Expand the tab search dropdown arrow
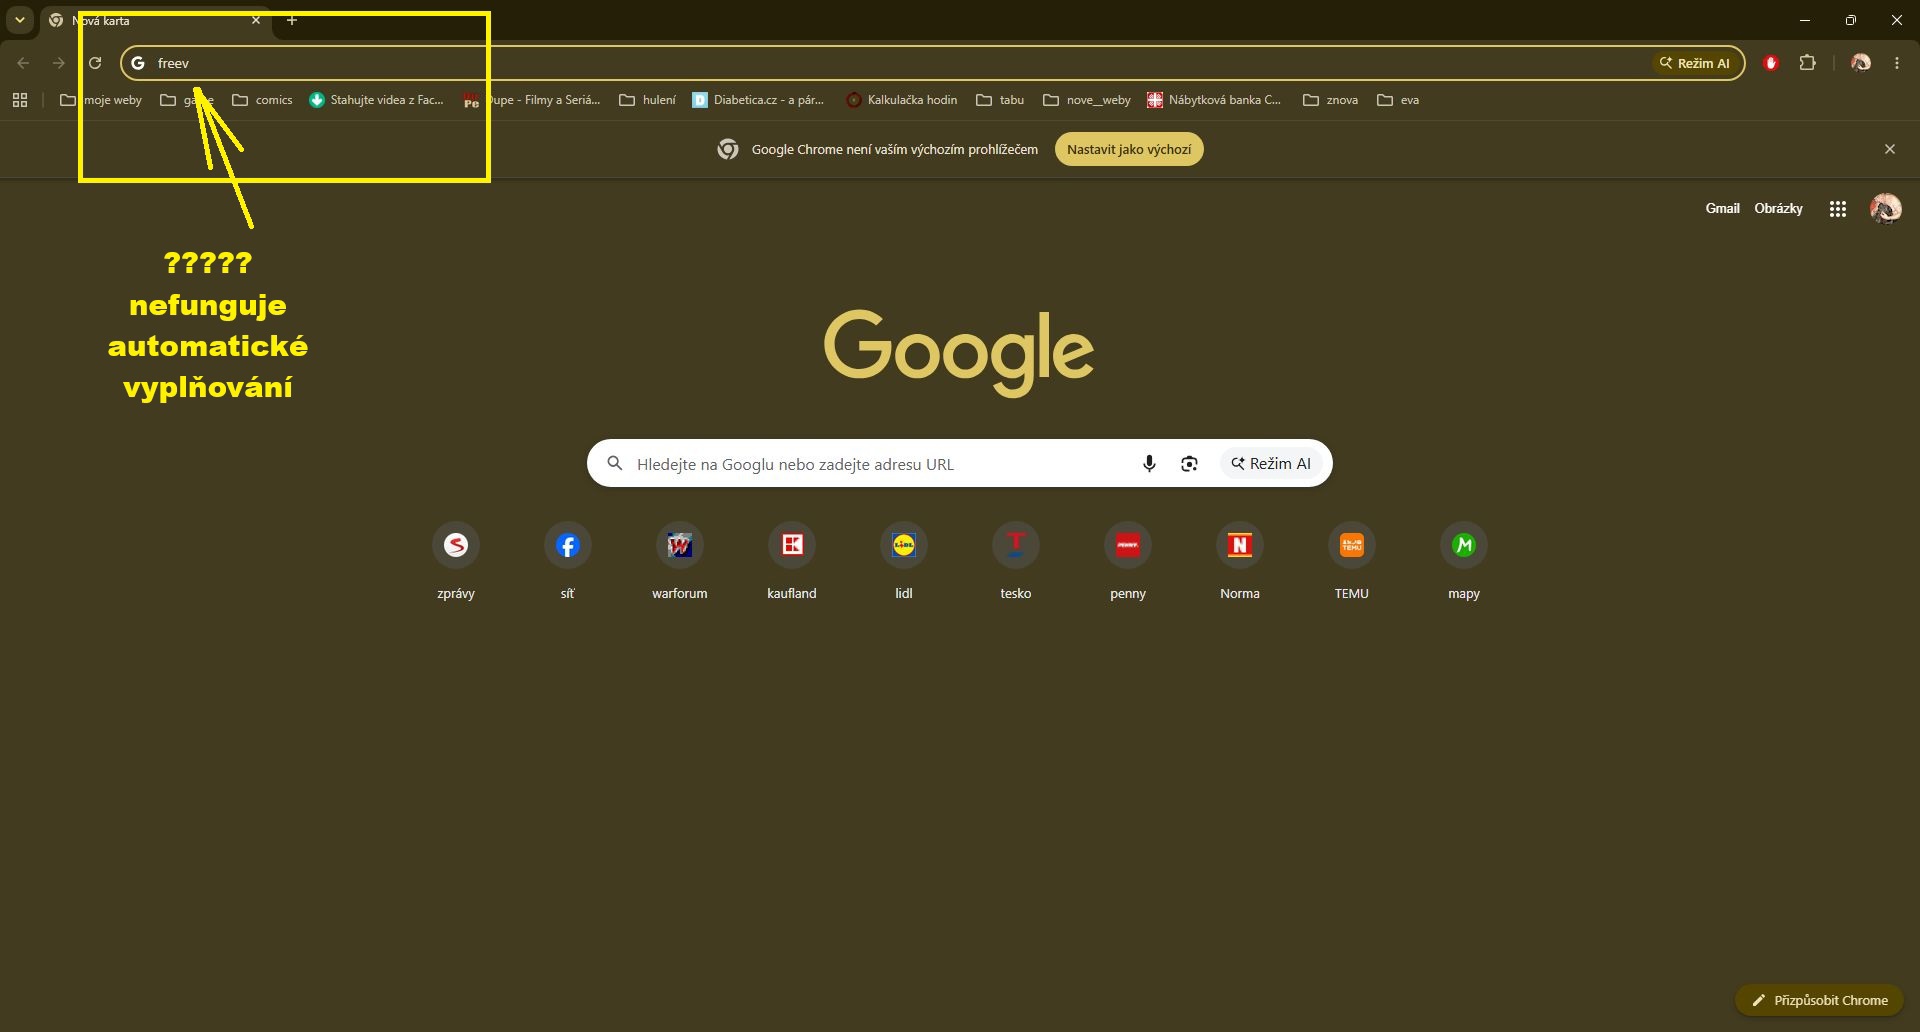This screenshot has width=1920, height=1032. (19, 20)
